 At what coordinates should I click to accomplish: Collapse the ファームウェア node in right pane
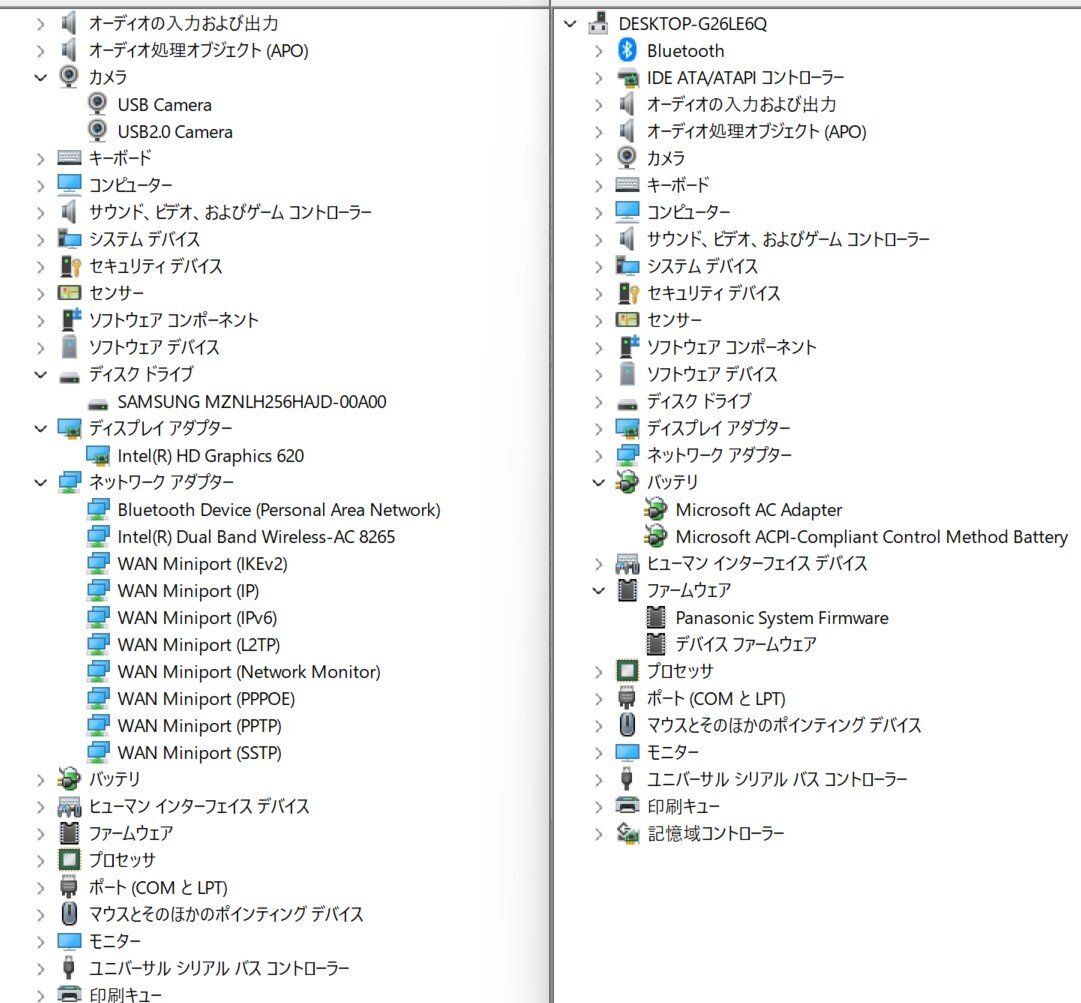[x=598, y=590]
